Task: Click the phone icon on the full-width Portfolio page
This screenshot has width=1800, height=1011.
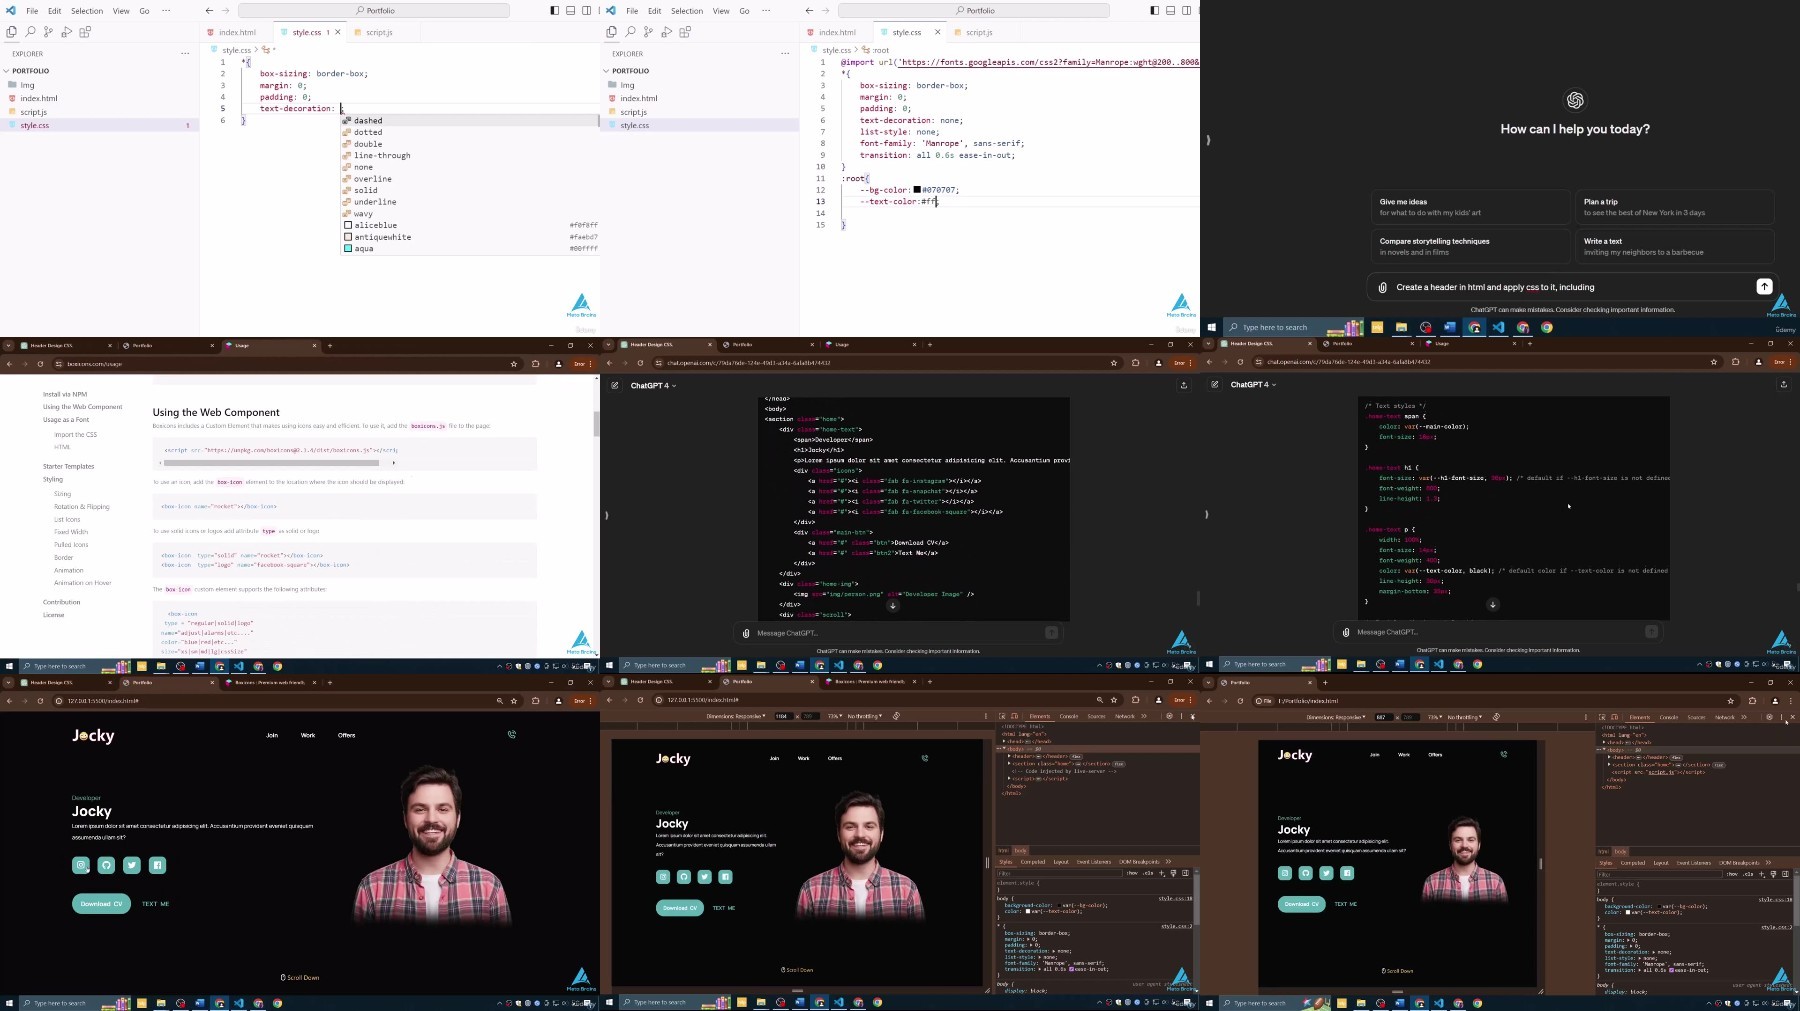Action: click(511, 735)
